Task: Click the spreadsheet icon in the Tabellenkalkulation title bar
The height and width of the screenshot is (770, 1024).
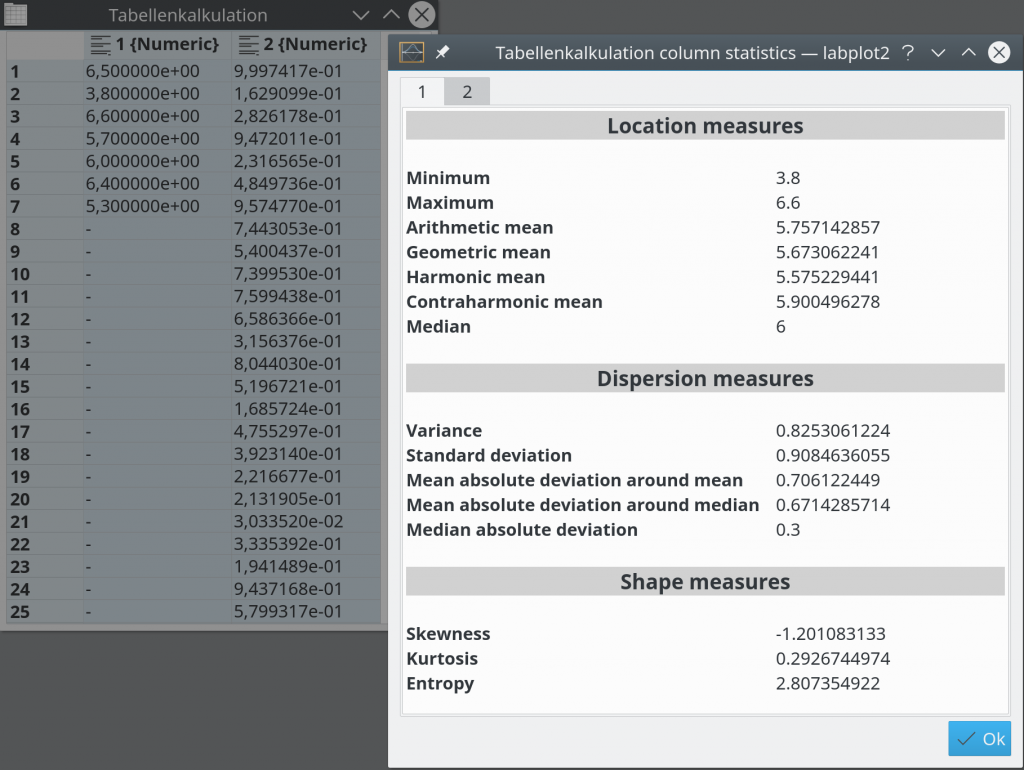Action: tap(14, 14)
